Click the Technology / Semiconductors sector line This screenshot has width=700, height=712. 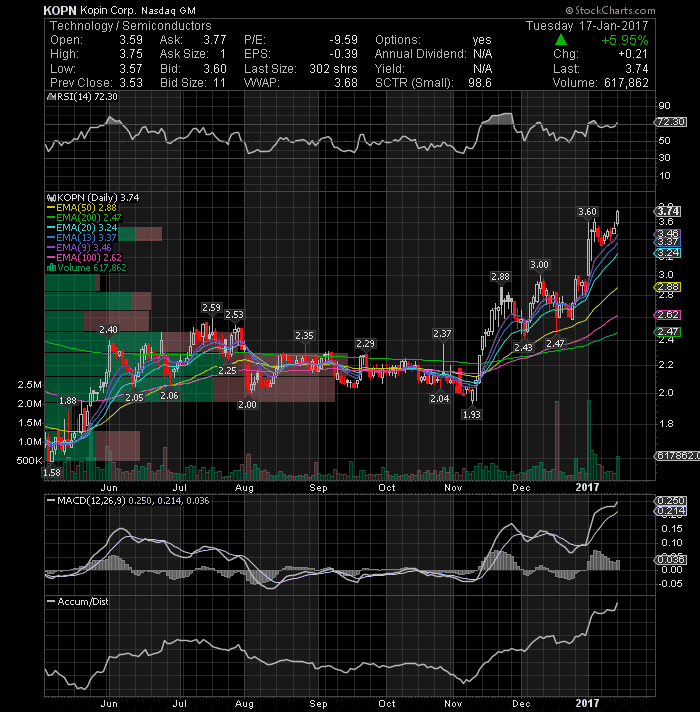[131, 26]
